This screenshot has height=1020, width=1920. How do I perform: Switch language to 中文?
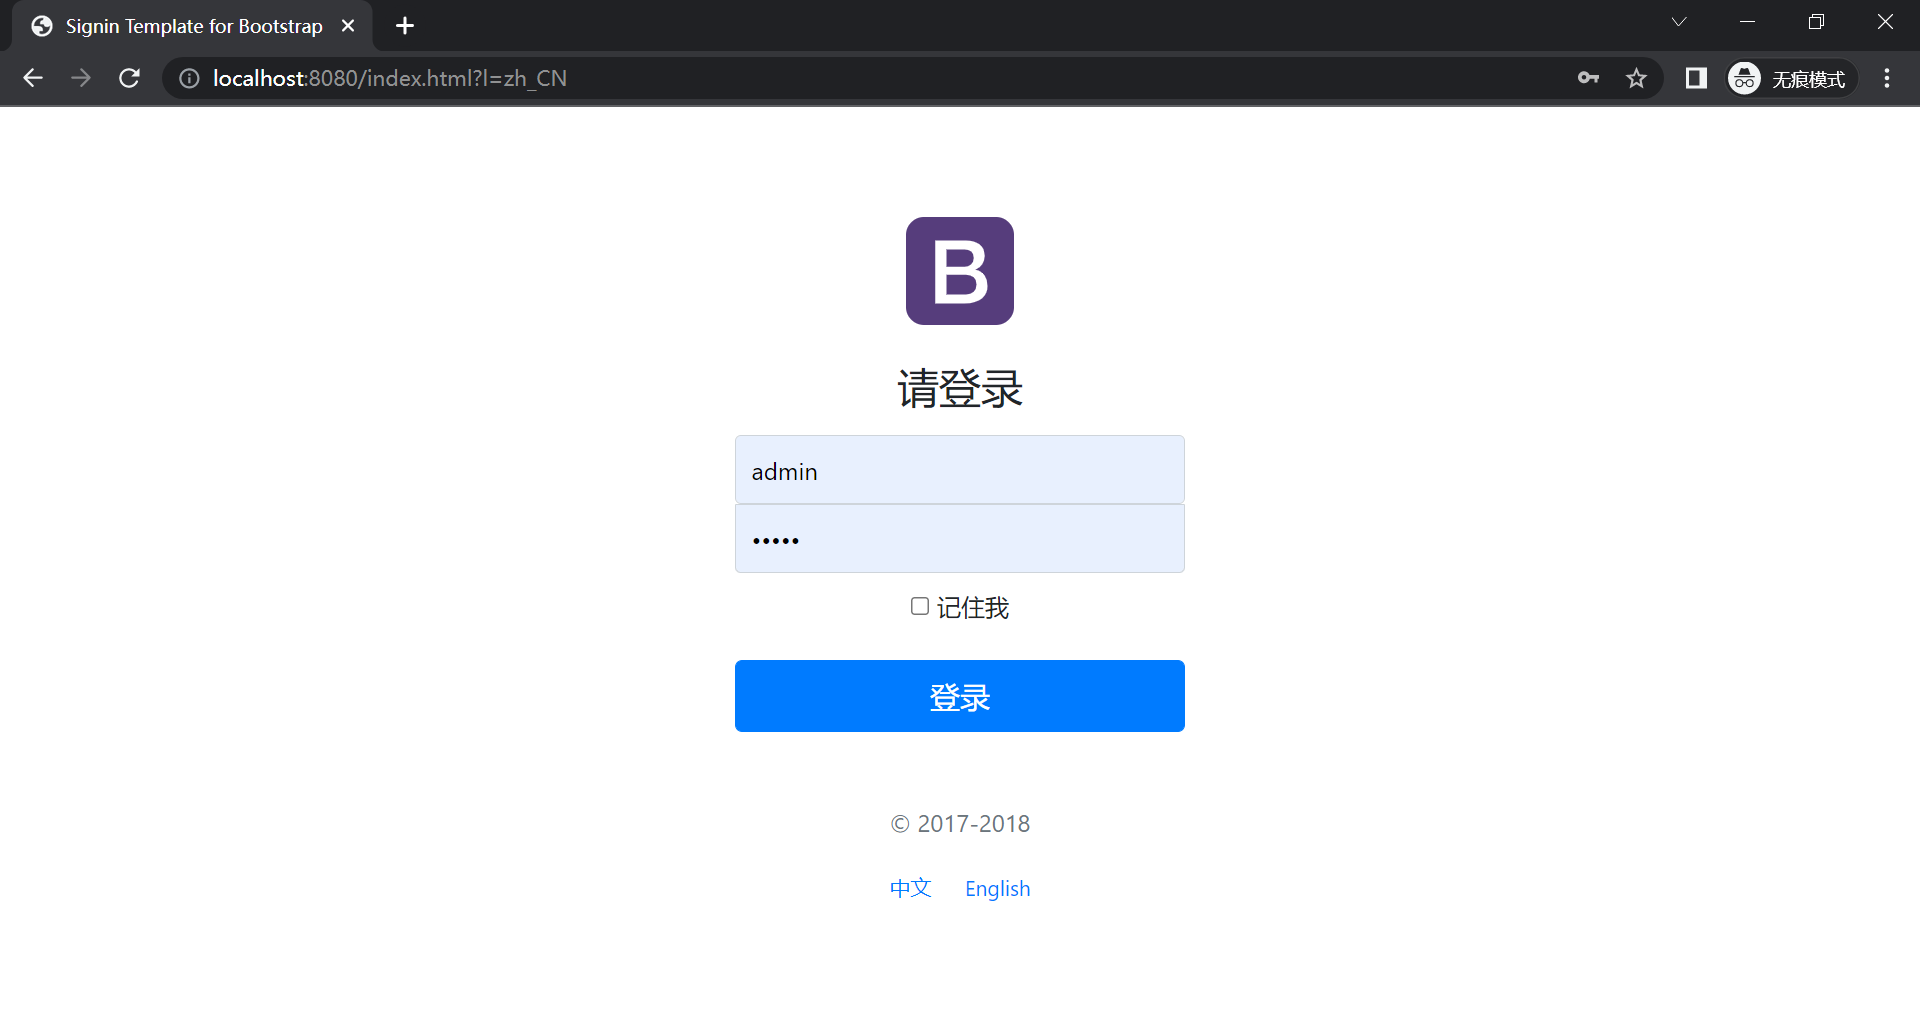coord(911,888)
